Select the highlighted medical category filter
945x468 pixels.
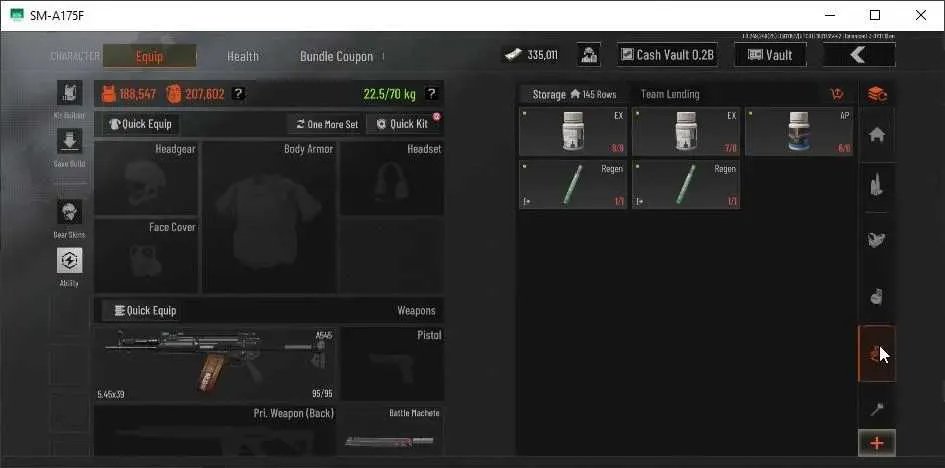(877, 354)
